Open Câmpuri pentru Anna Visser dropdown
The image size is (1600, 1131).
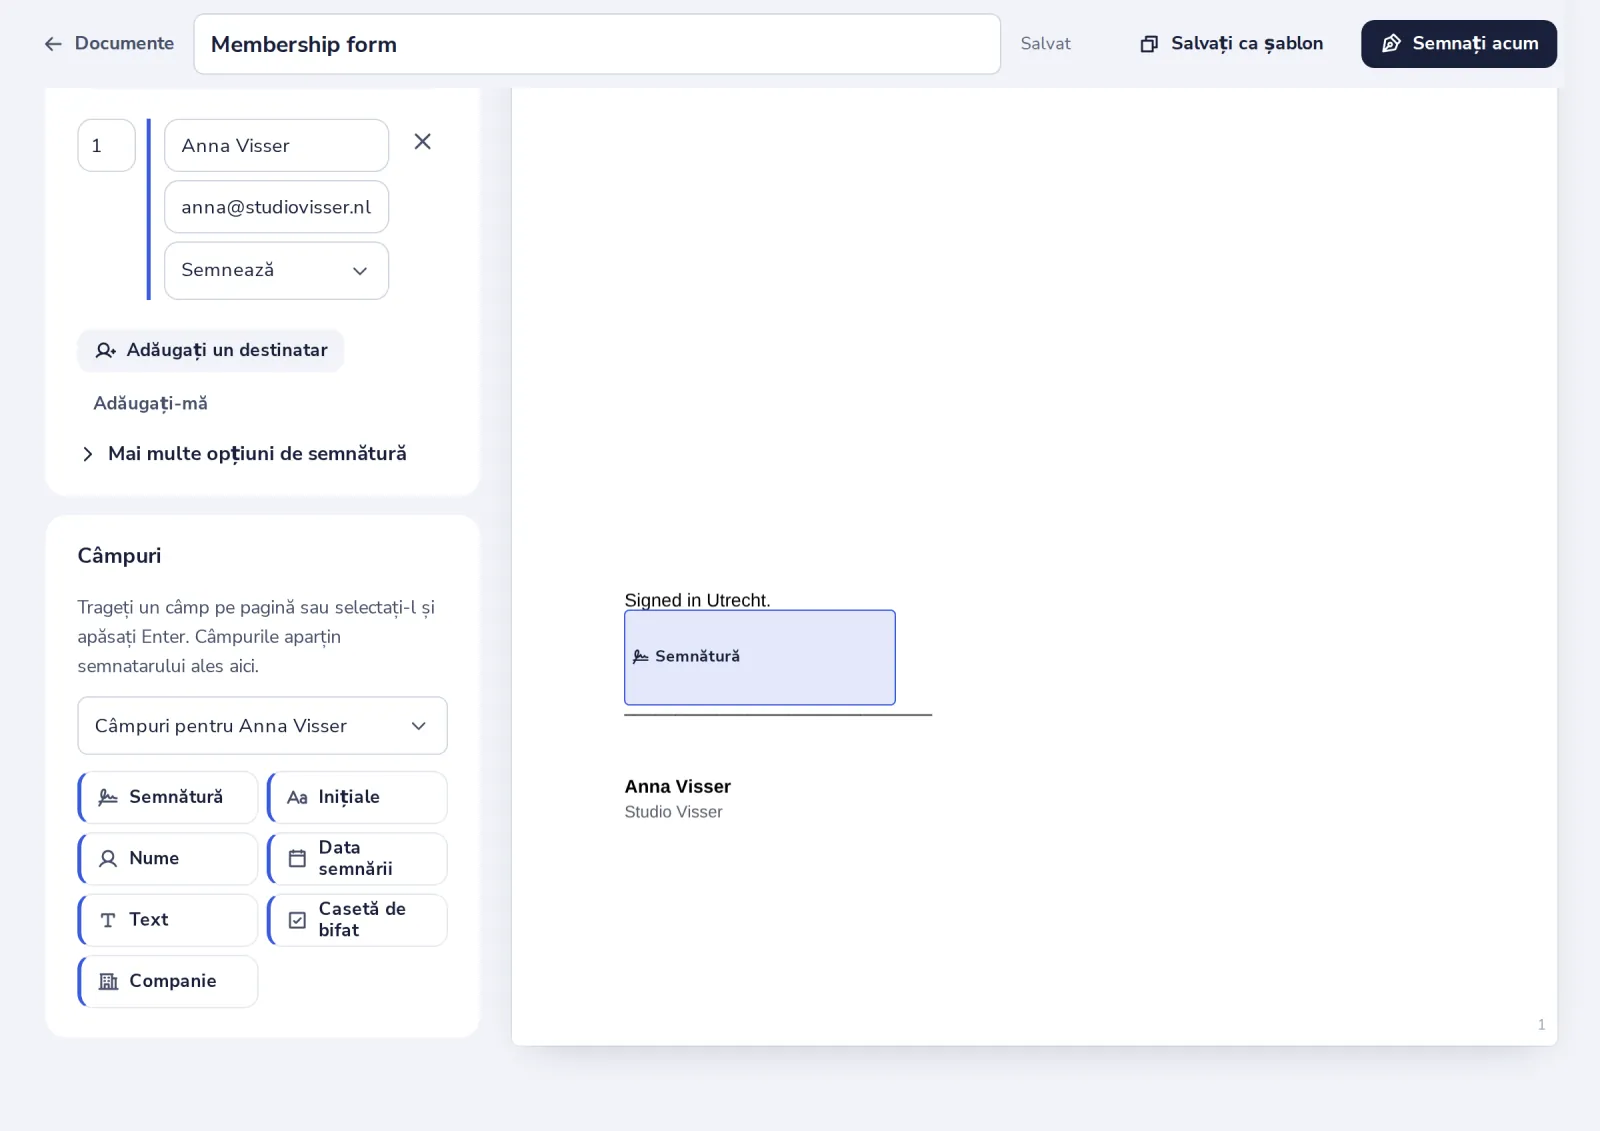[262, 726]
